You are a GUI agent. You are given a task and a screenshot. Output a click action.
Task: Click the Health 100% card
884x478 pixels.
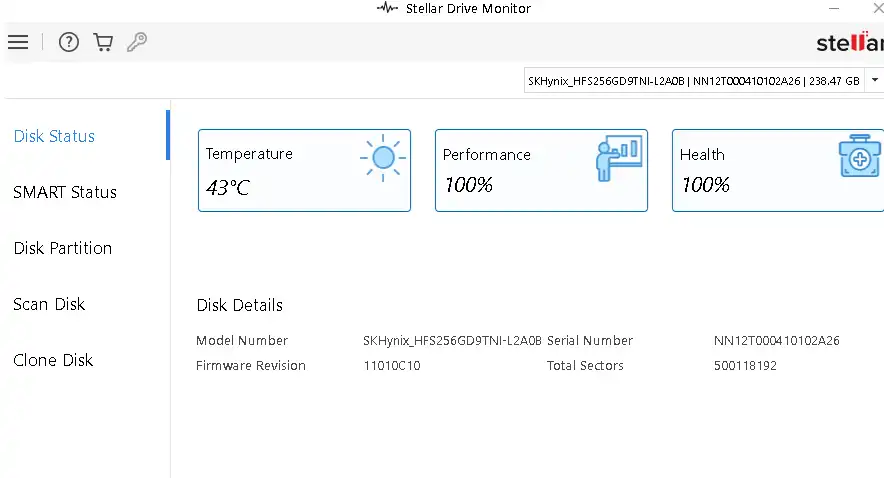point(776,171)
